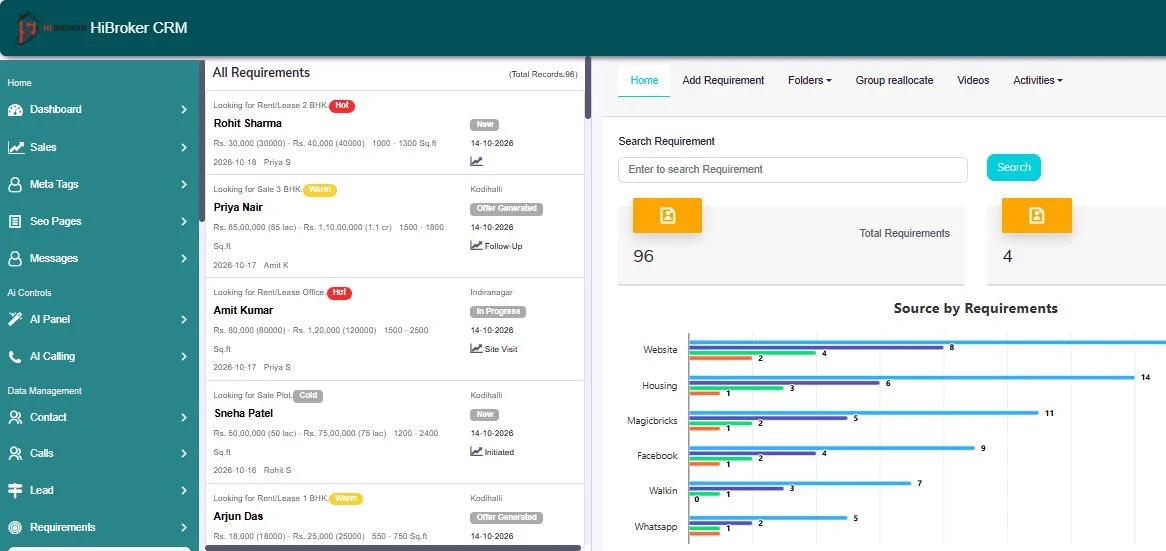Open the Activities dropdown menu
1166x551 pixels.
tap(1037, 80)
